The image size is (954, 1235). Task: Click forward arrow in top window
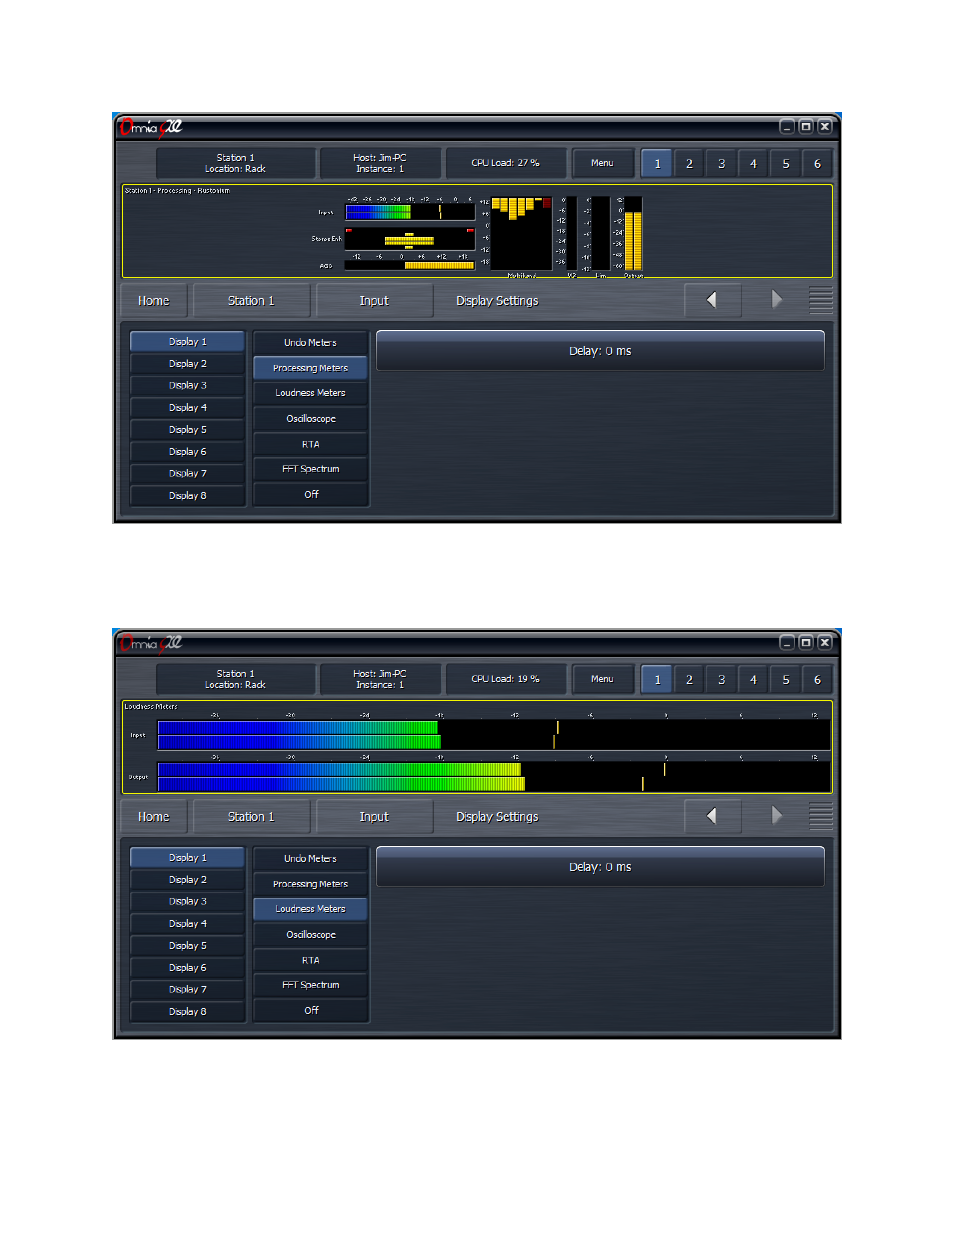[x=776, y=300]
